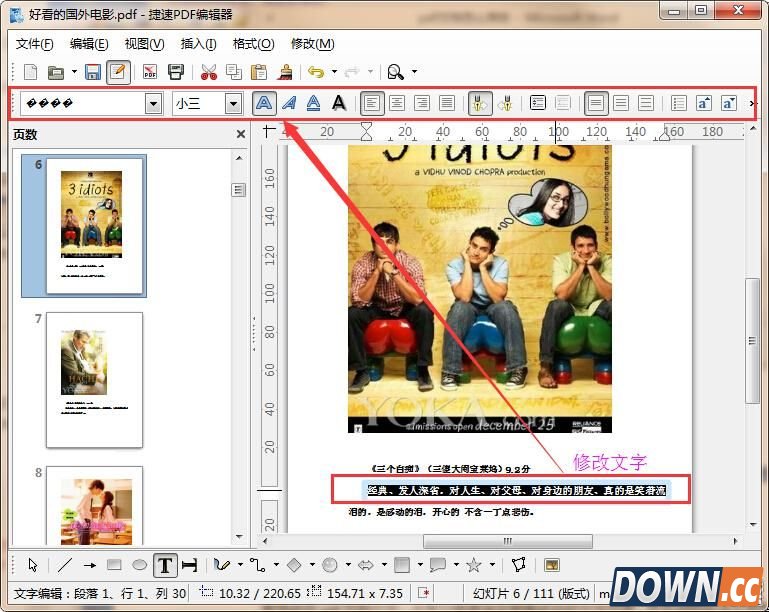Open the 格式(O) menu
The width and height of the screenshot is (769, 612).
click(x=253, y=44)
